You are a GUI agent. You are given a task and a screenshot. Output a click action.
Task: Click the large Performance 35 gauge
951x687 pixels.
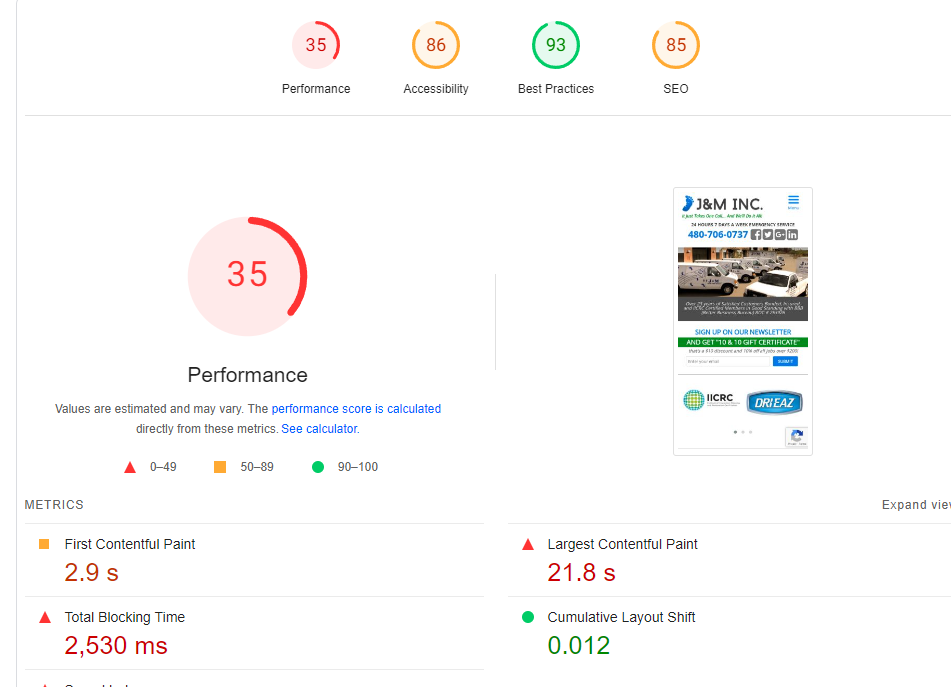click(247, 276)
